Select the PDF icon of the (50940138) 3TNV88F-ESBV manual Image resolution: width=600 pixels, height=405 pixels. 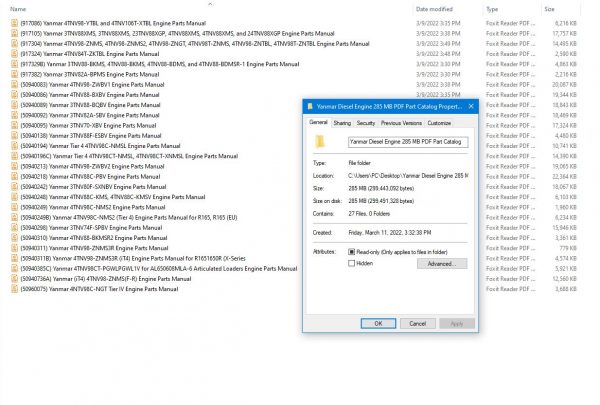[x=15, y=136]
